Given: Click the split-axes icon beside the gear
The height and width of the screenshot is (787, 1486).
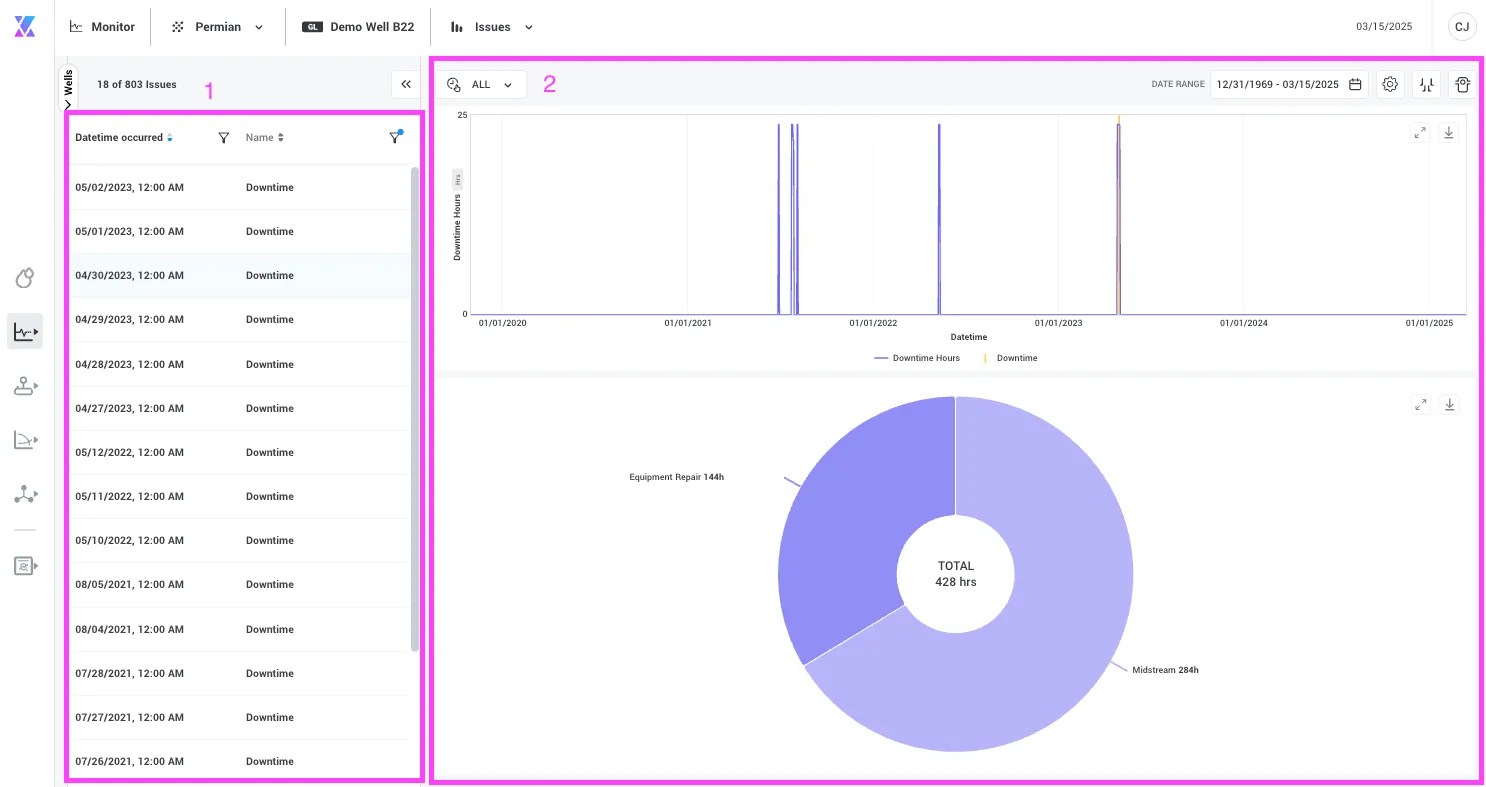Looking at the screenshot, I should (1427, 85).
